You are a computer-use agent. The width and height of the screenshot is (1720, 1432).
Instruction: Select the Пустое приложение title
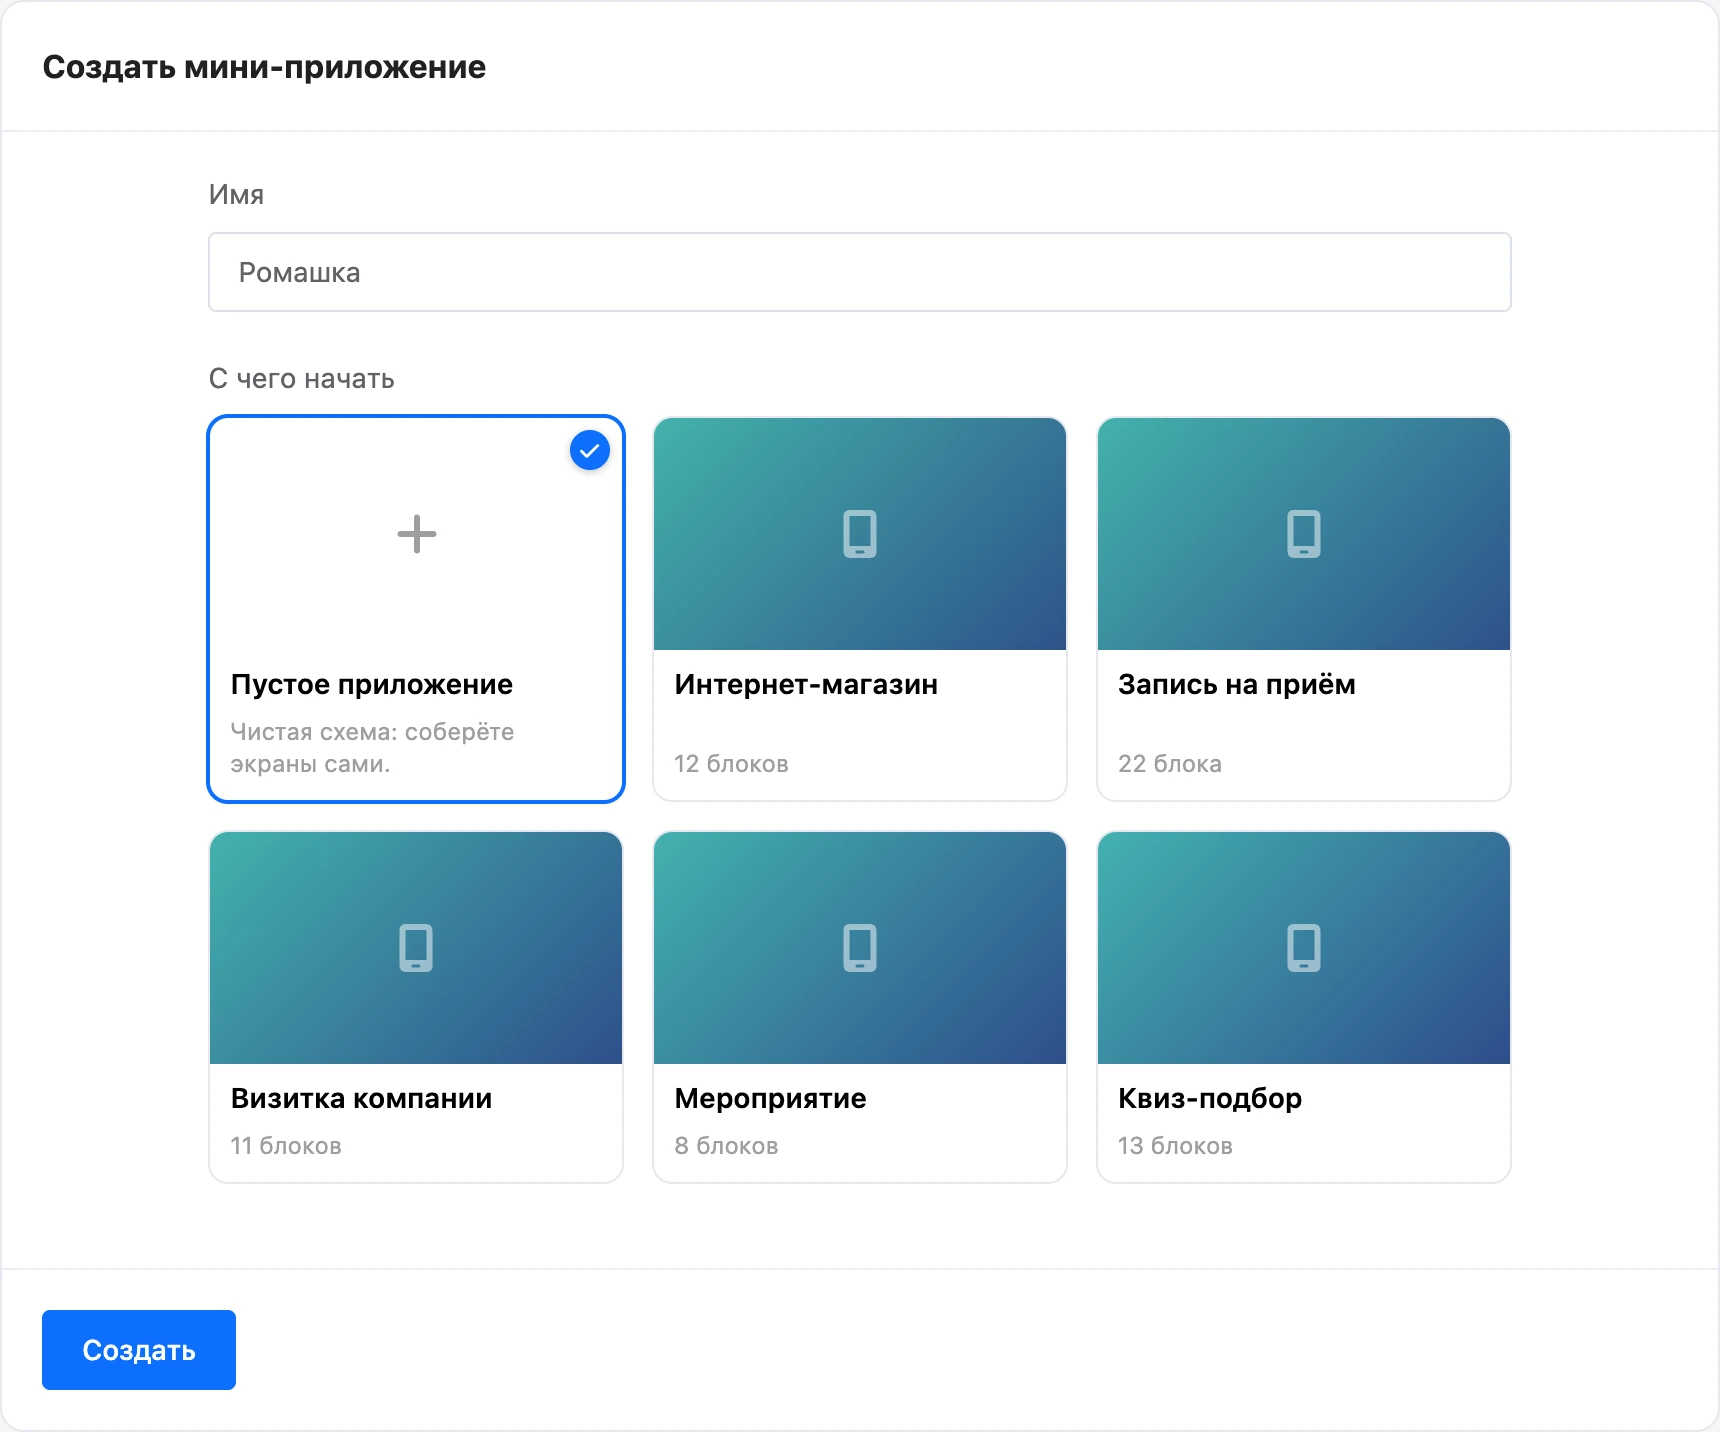tap(372, 685)
